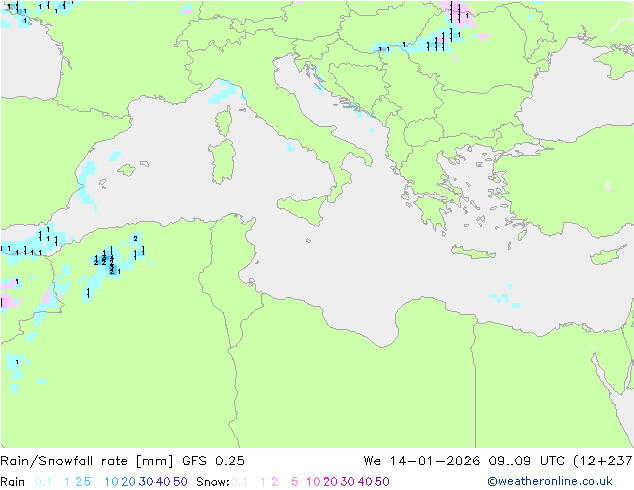Viewport: 634px width, 490px height.
Task: Click the 09..09 UTC time text
Action: click(x=527, y=461)
